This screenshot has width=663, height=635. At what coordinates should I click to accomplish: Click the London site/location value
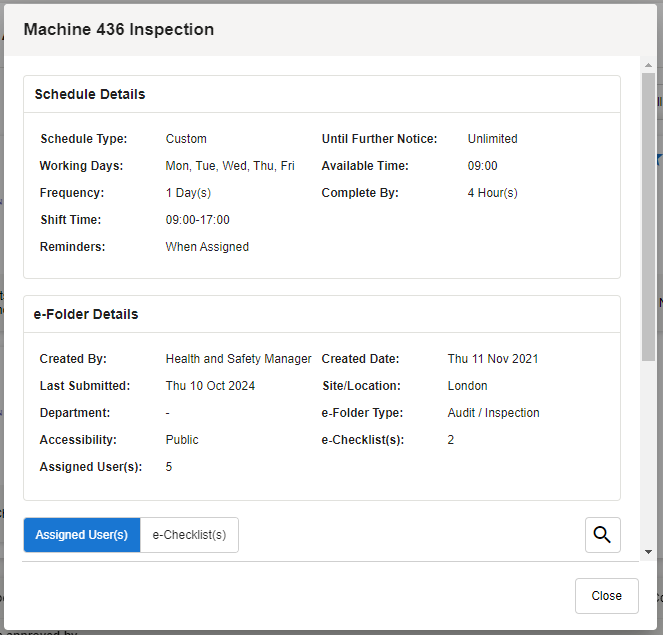click(467, 386)
